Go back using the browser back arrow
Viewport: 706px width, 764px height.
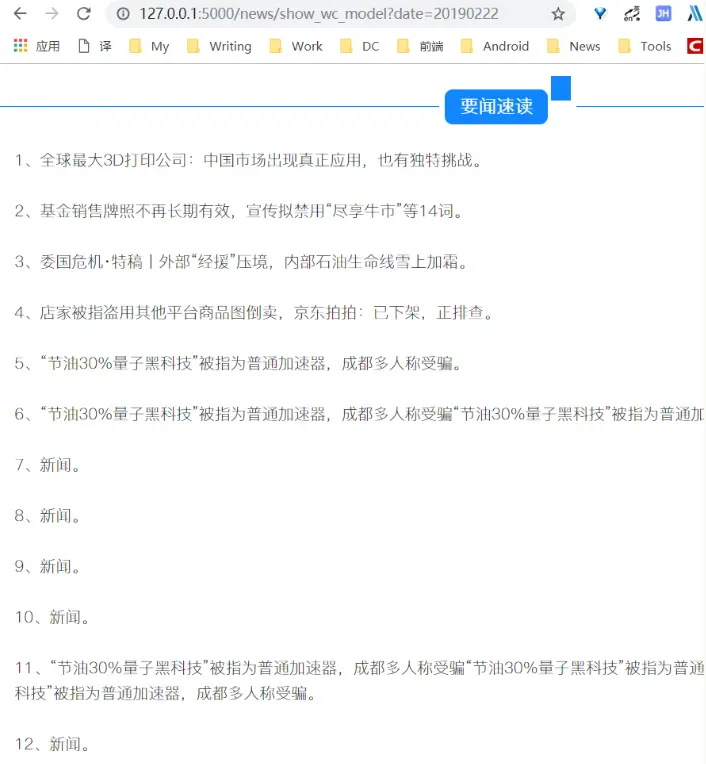click(x=20, y=14)
